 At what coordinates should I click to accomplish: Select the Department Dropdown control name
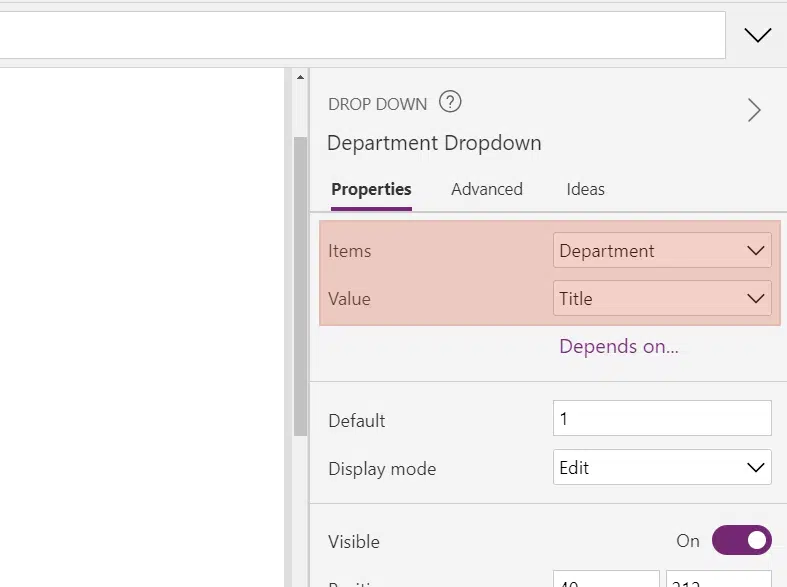[x=434, y=143]
